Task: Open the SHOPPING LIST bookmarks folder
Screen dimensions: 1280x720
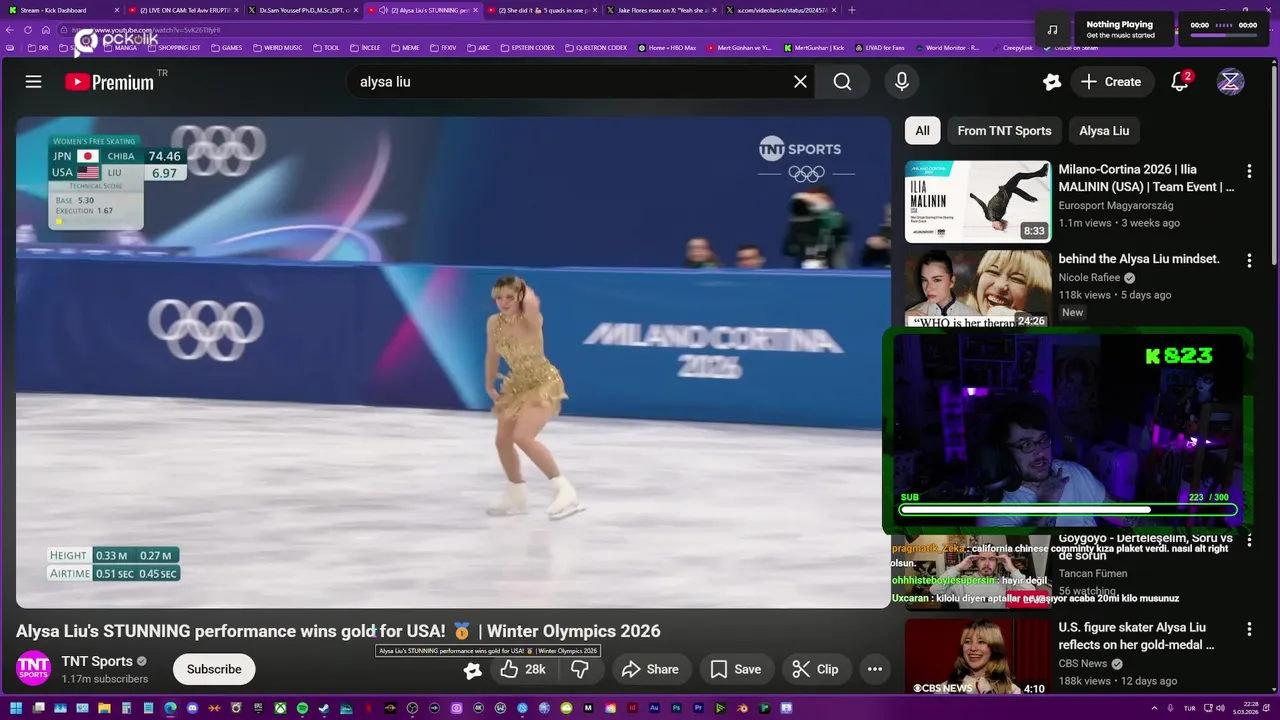Action: [173, 48]
